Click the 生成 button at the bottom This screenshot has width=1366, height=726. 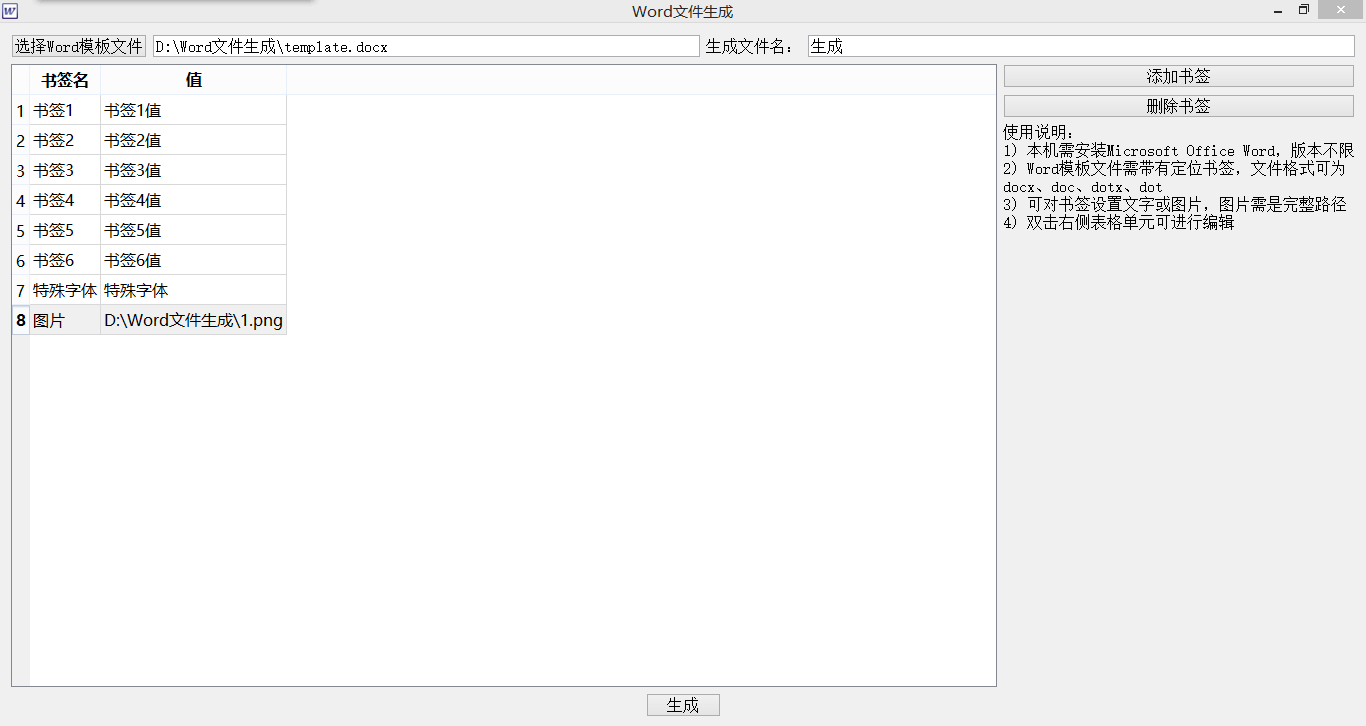tap(683, 704)
